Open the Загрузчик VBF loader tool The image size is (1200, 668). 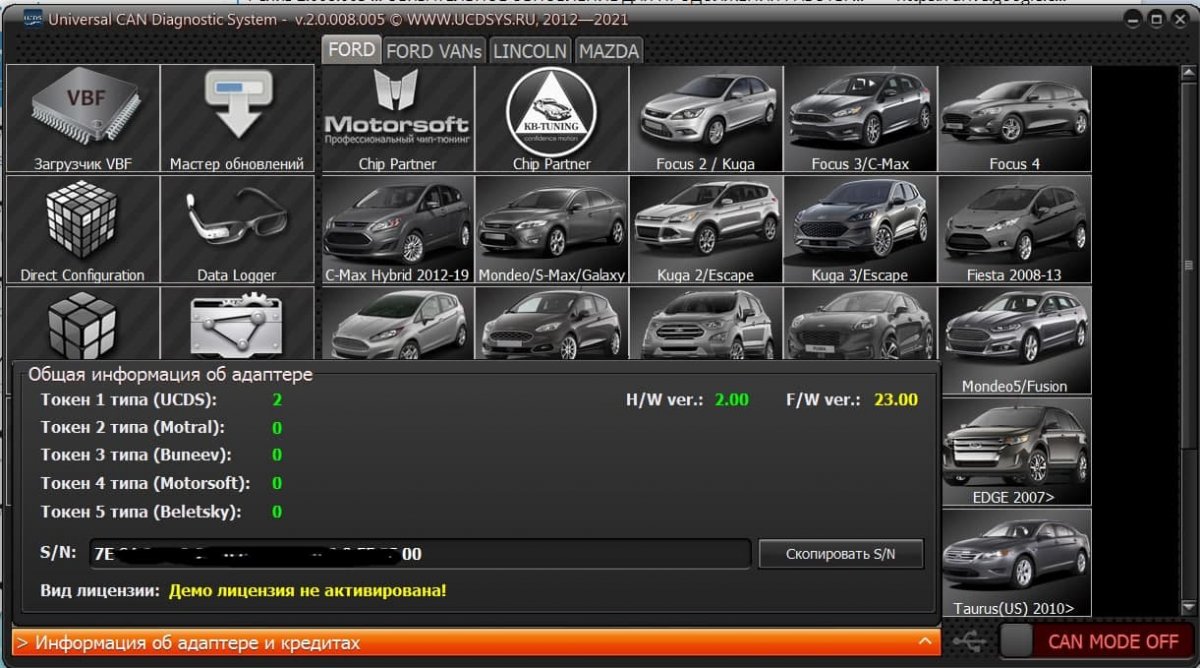(82, 119)
